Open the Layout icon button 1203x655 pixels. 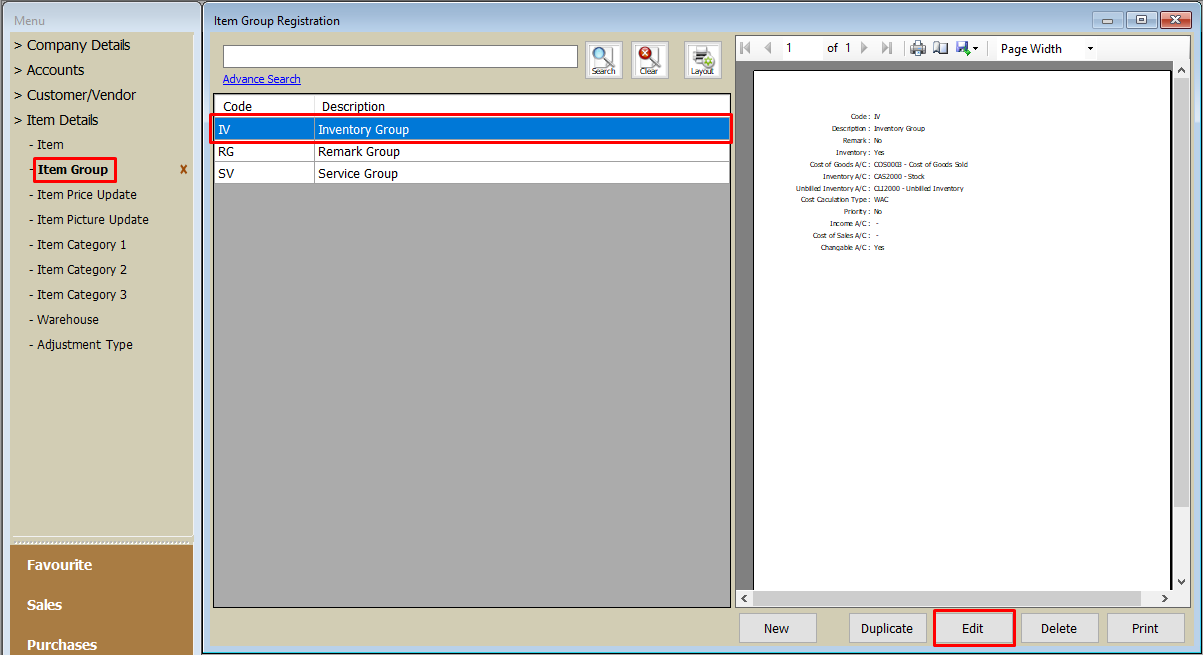coord(703,60)
